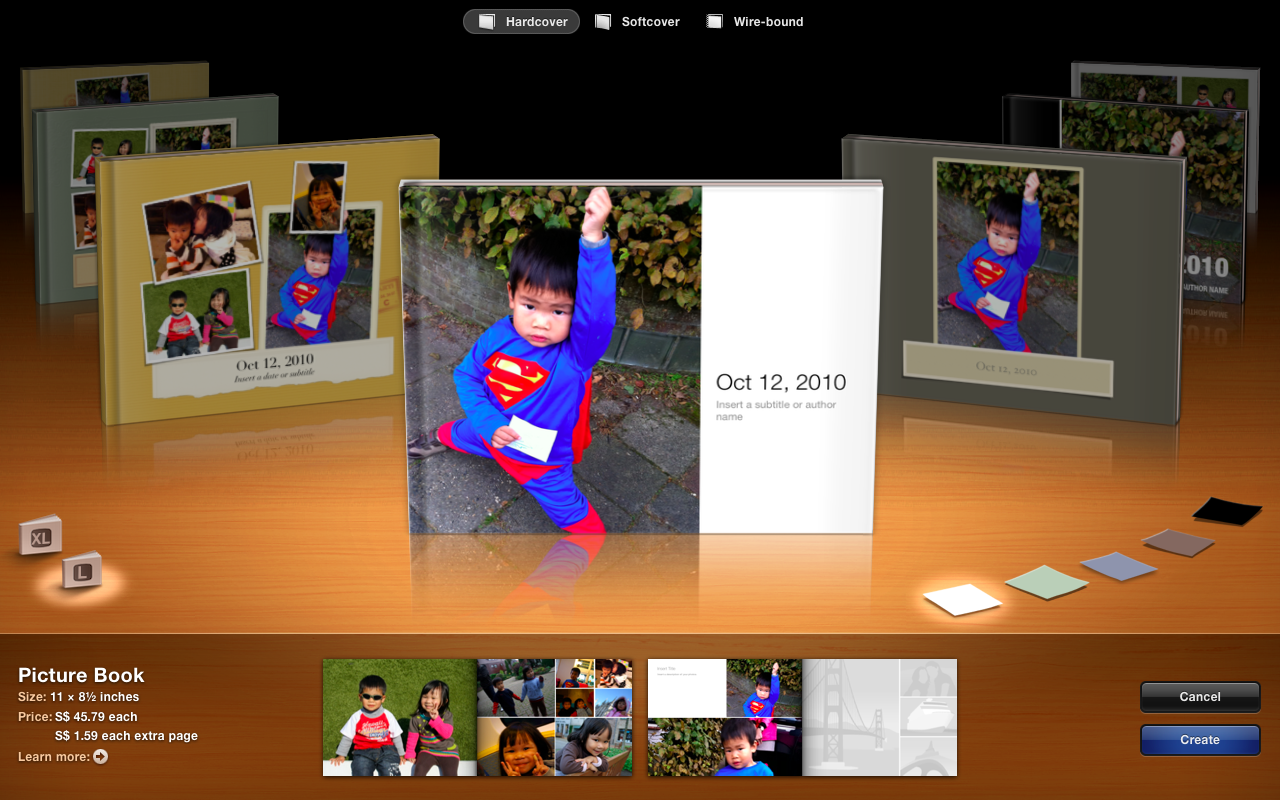Select the Hardcover book type
This screenshot has height=800, width=1280.
(x=521, y=21)
